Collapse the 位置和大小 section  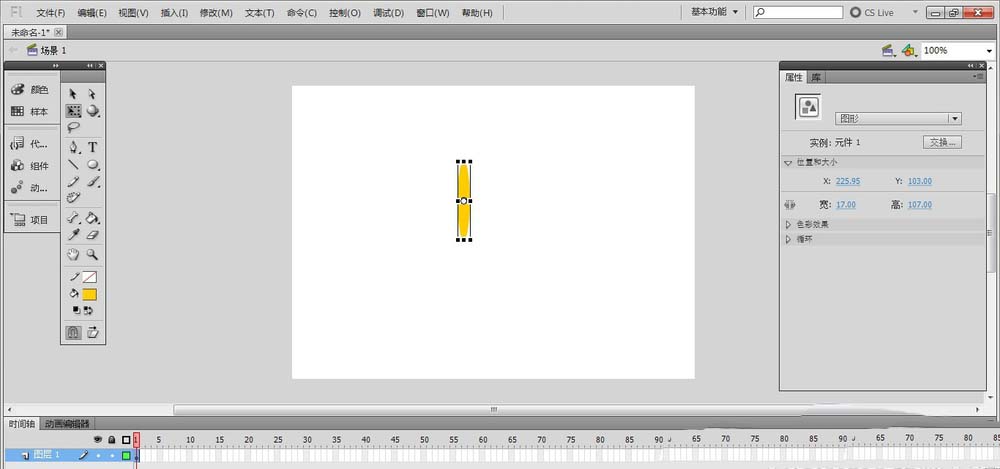[788, 163]
